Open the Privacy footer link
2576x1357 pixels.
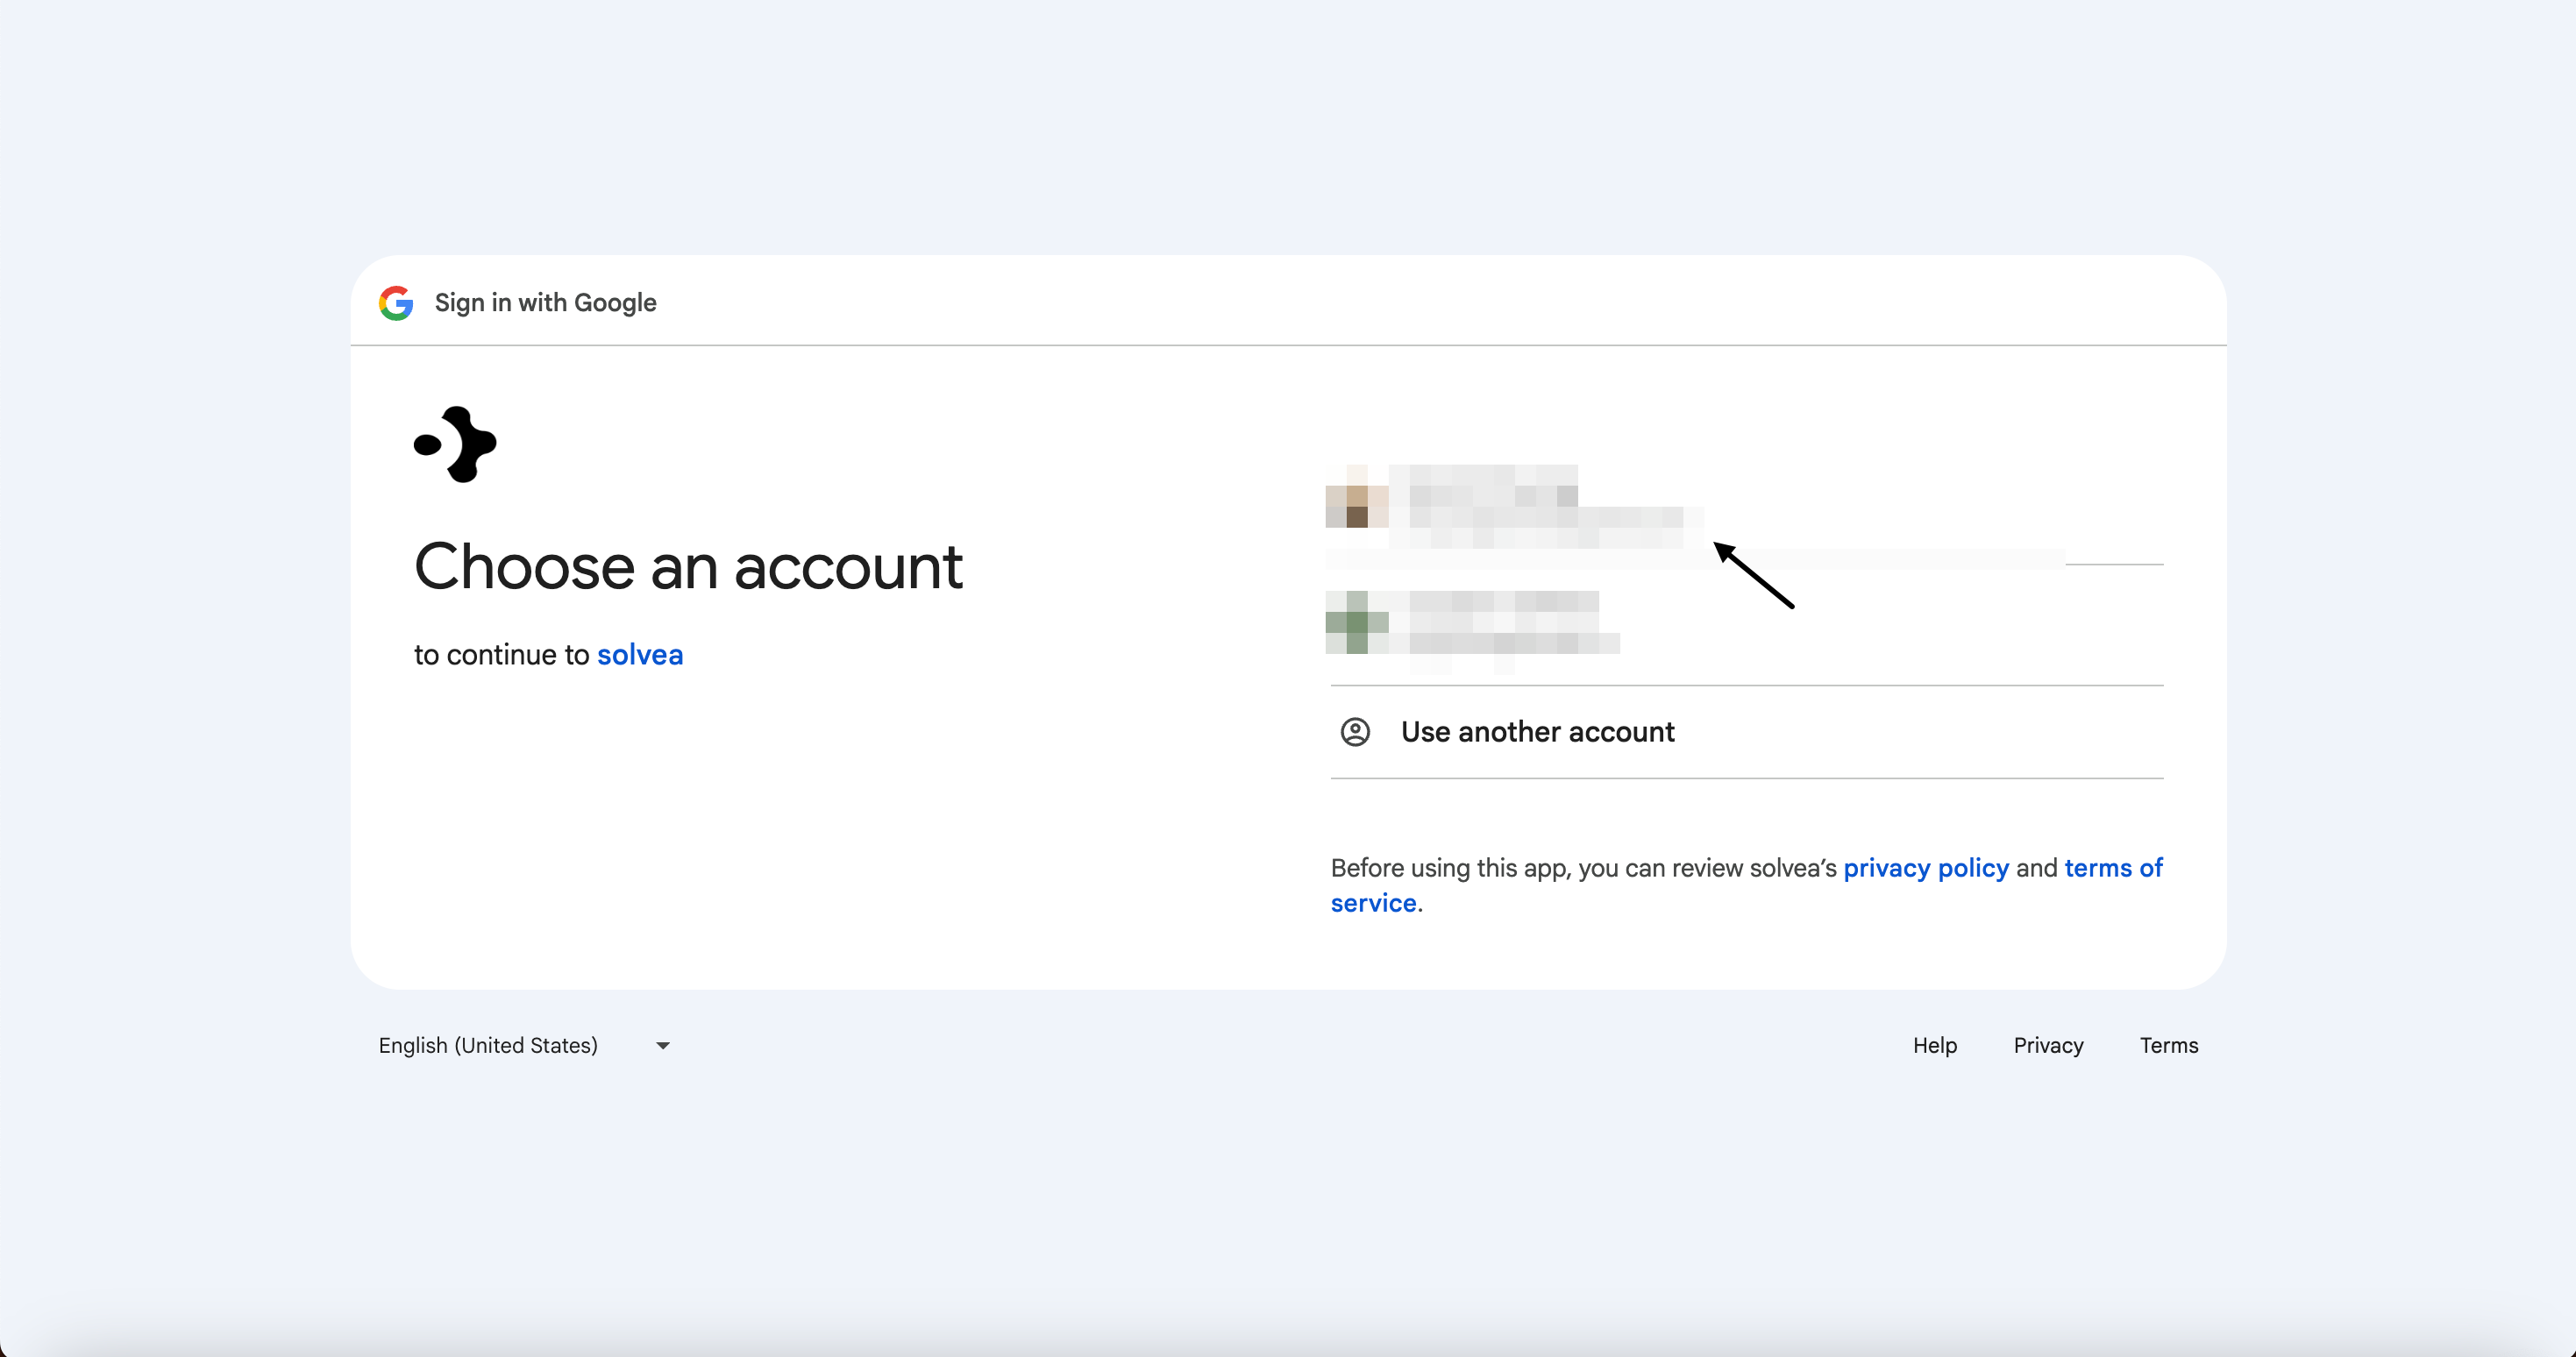point(2048,1045)
